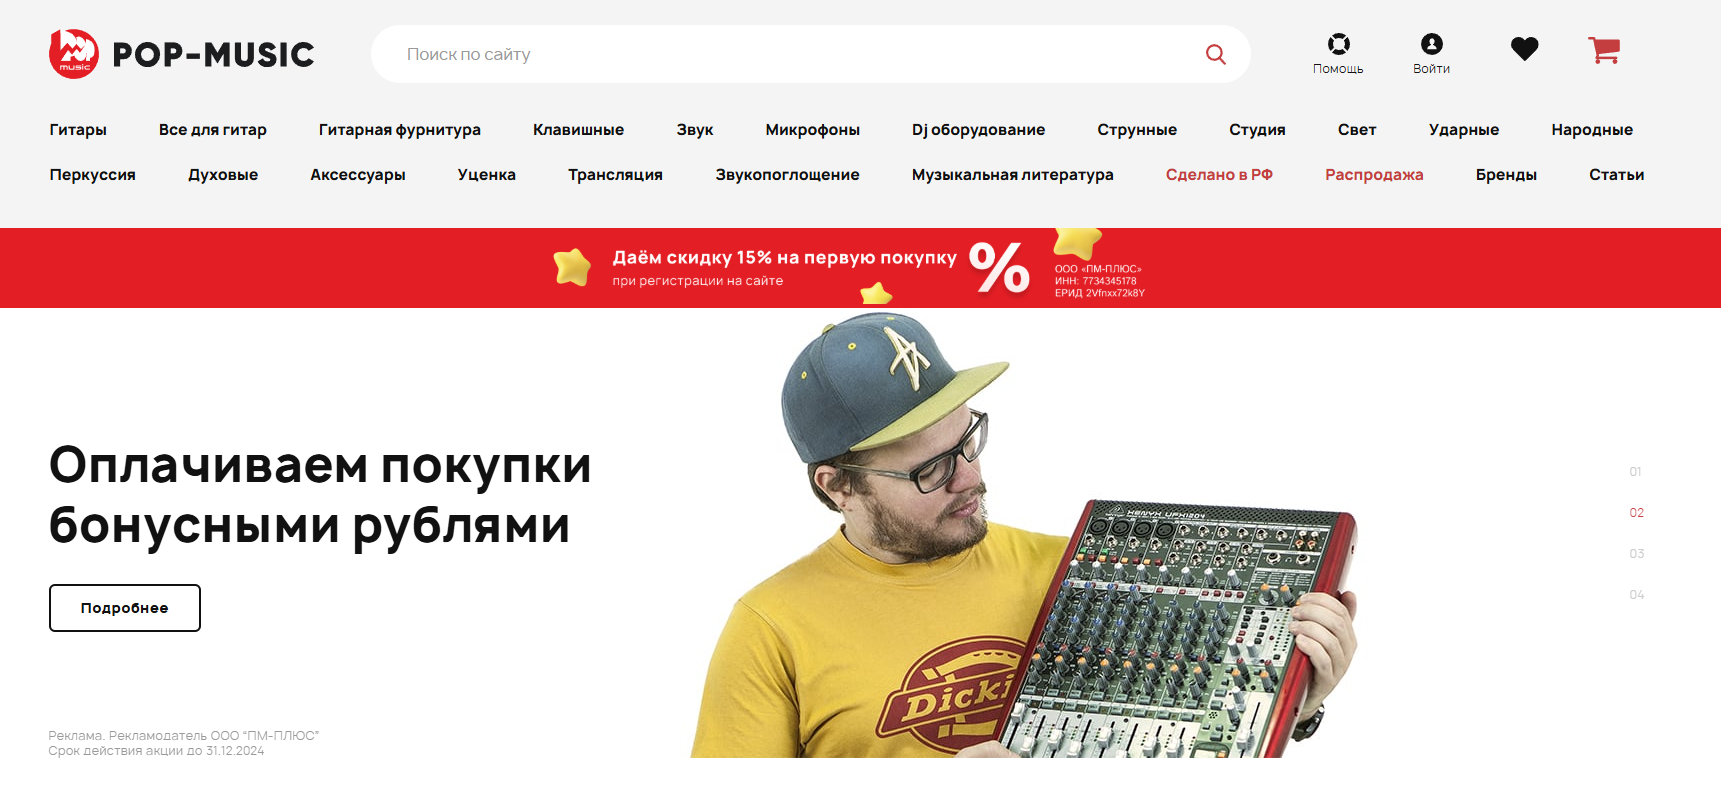
Task: Click the yellow star on promo banner
Action: click(572, 267)
